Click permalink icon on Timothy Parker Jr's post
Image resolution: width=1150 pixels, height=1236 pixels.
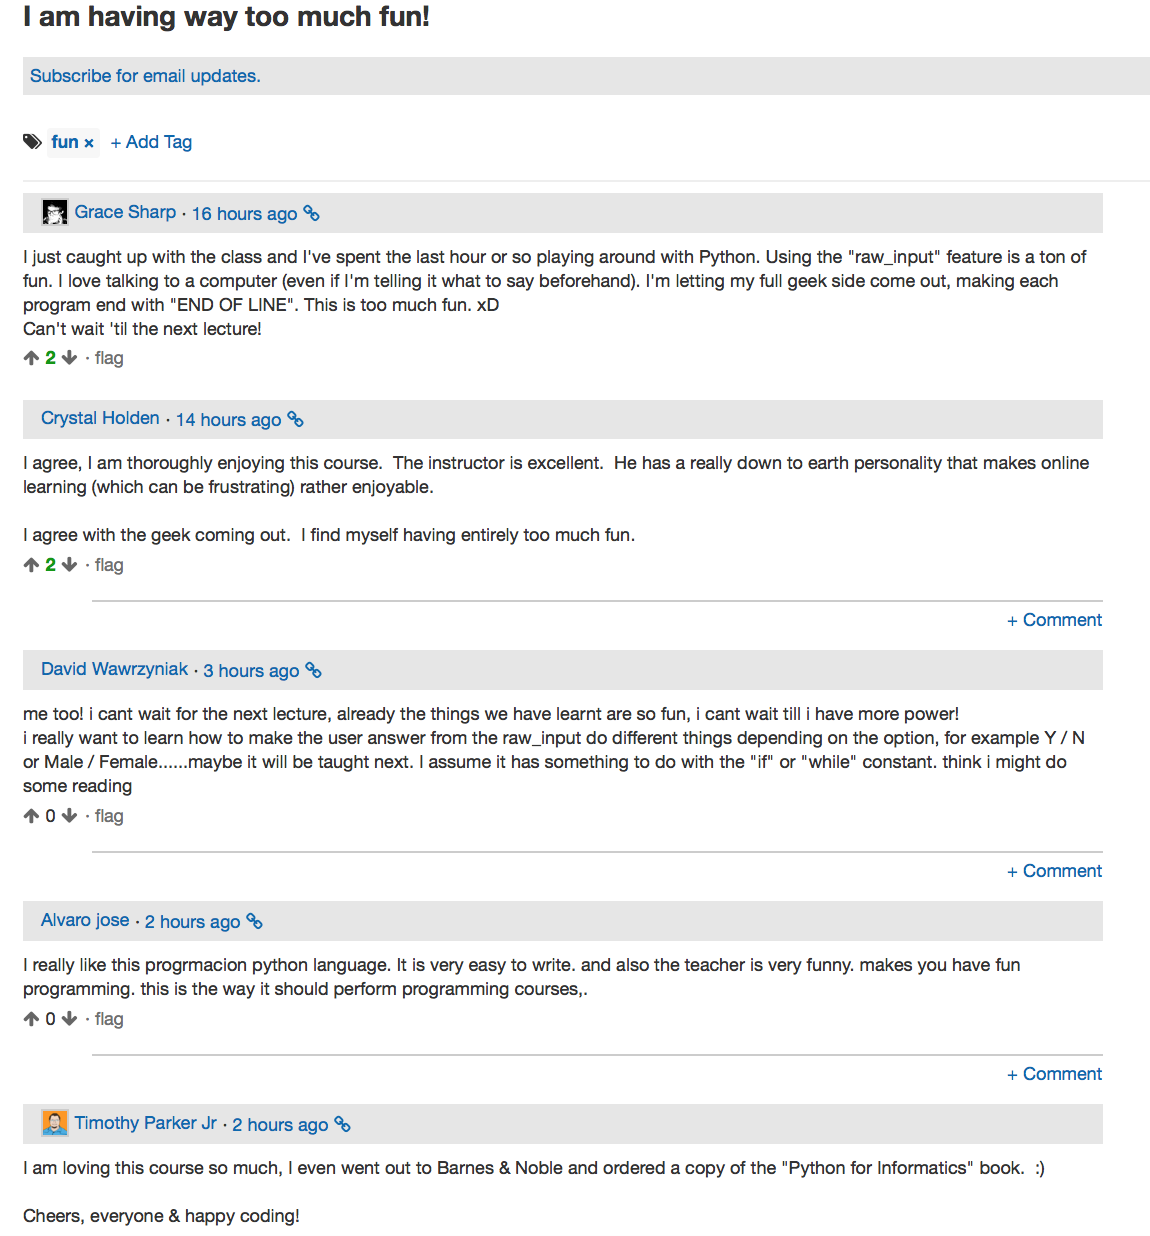pos(343,1124)
